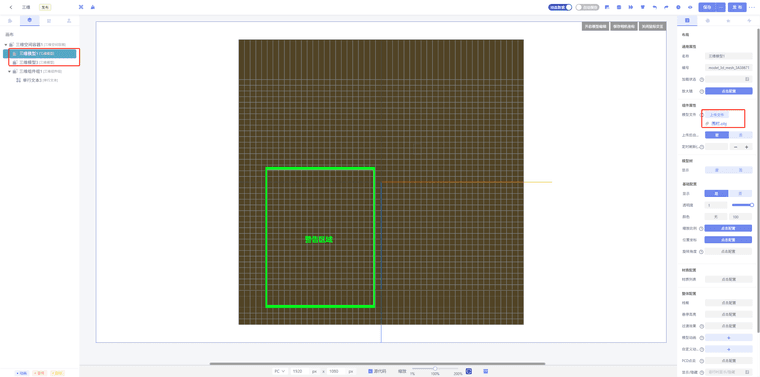Click the transparency slider handle
Viewport: 760px width, 377px height.
click(x=752, y=205)
